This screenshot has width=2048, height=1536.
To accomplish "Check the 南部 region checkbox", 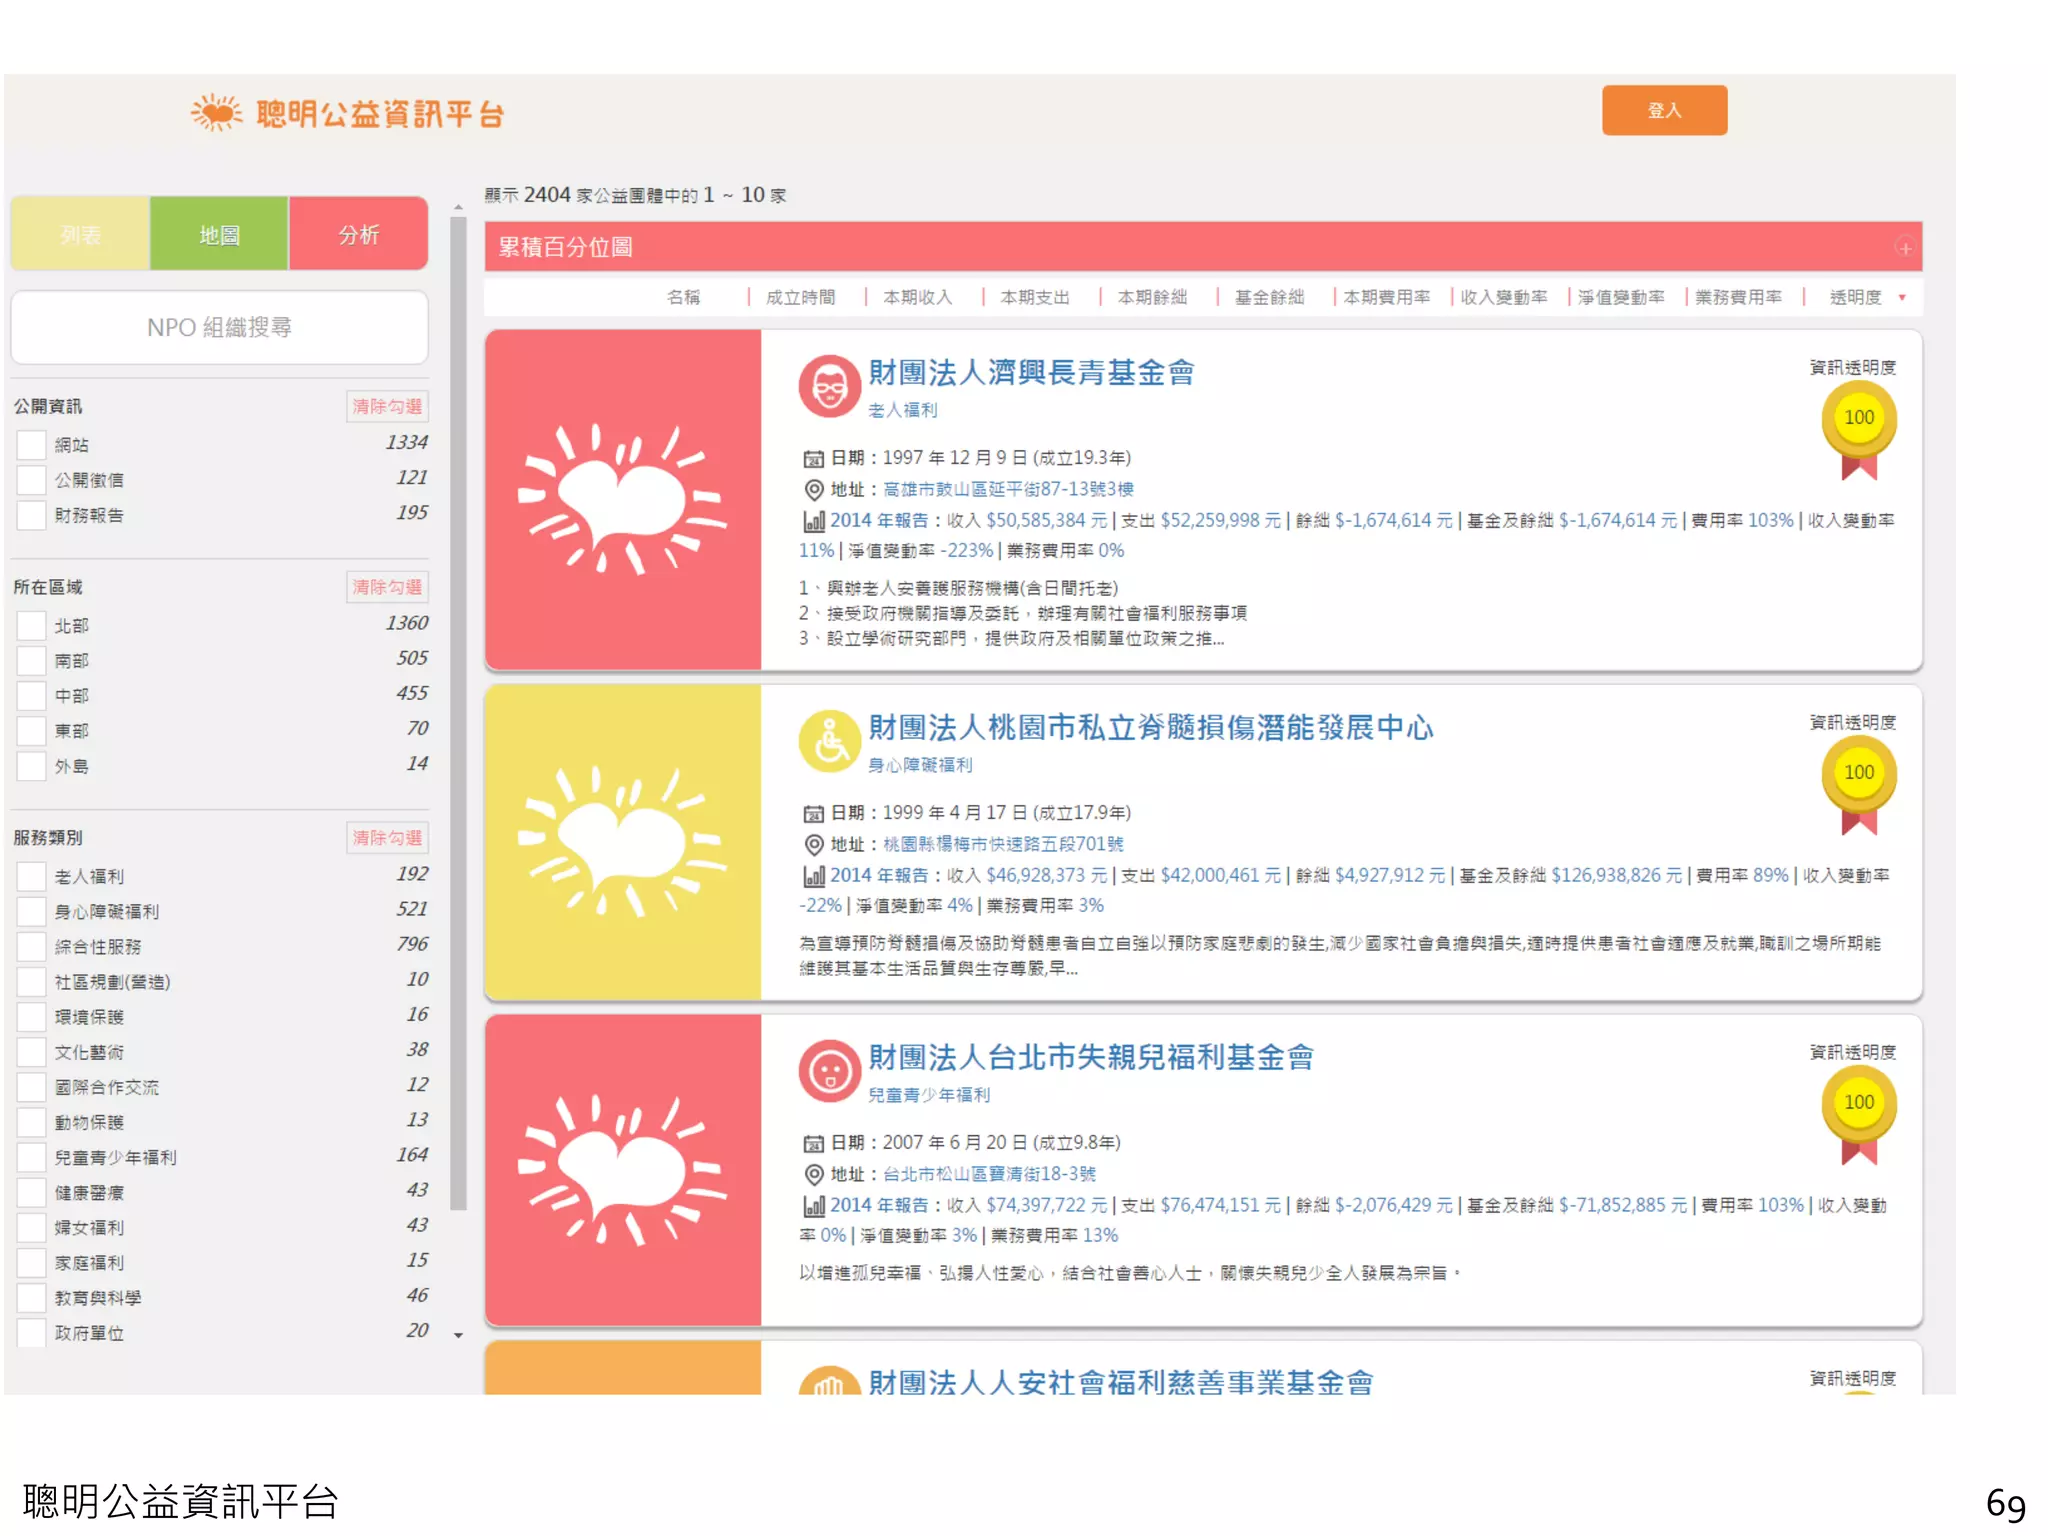I will 31,661.
